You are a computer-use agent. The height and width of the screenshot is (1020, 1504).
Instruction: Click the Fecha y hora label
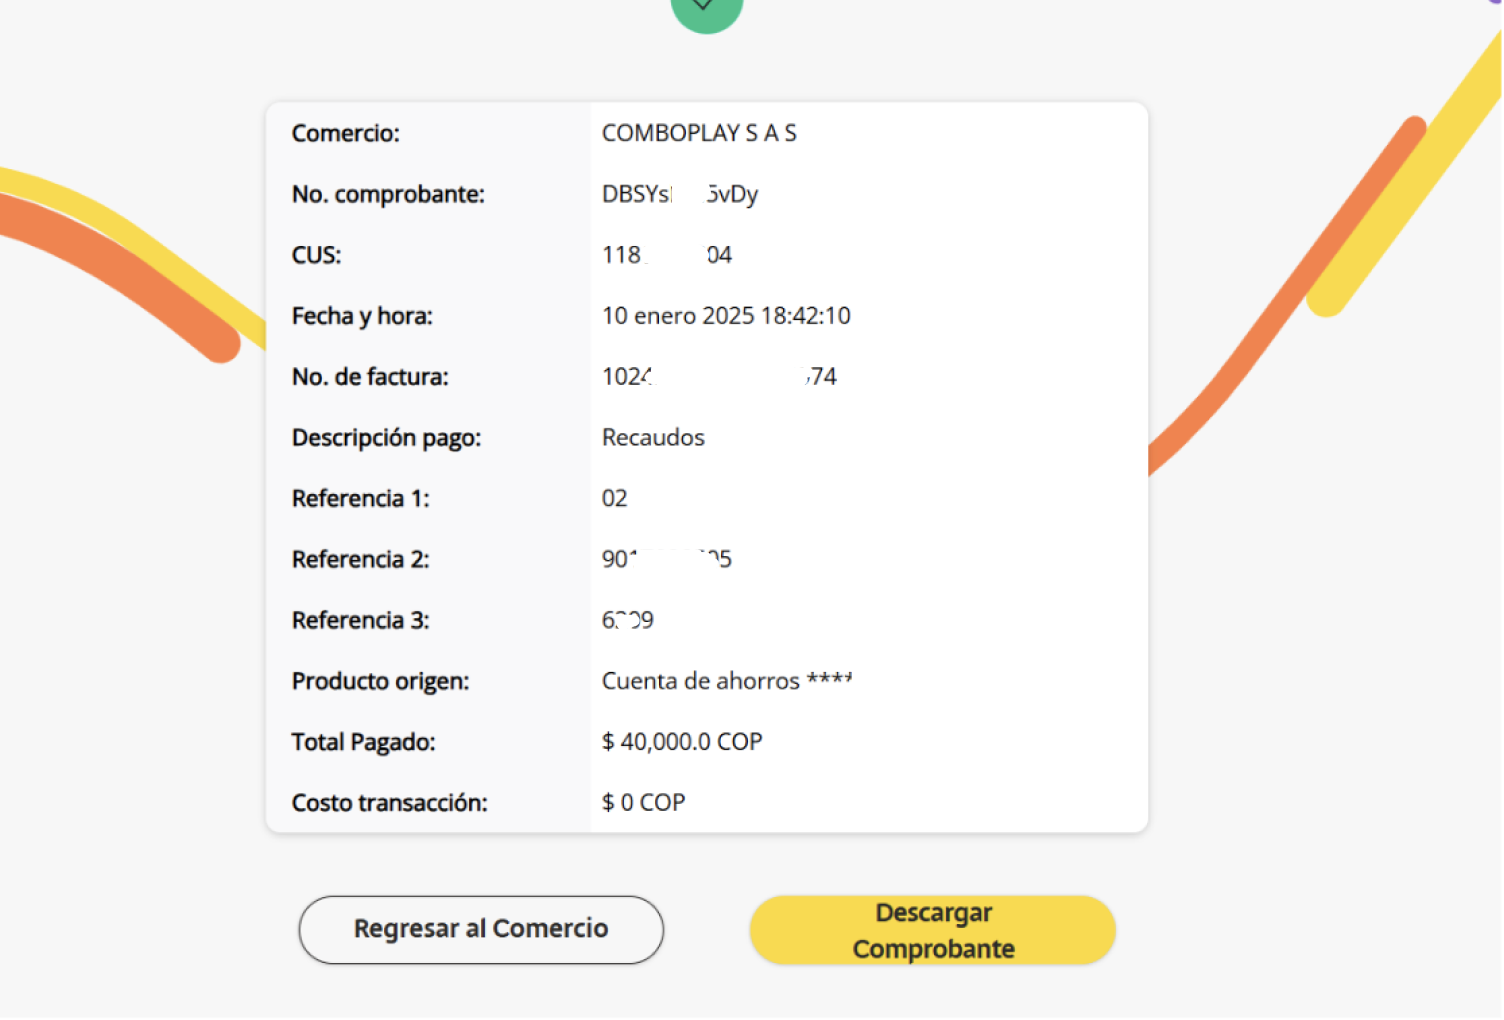pos(362,316)
